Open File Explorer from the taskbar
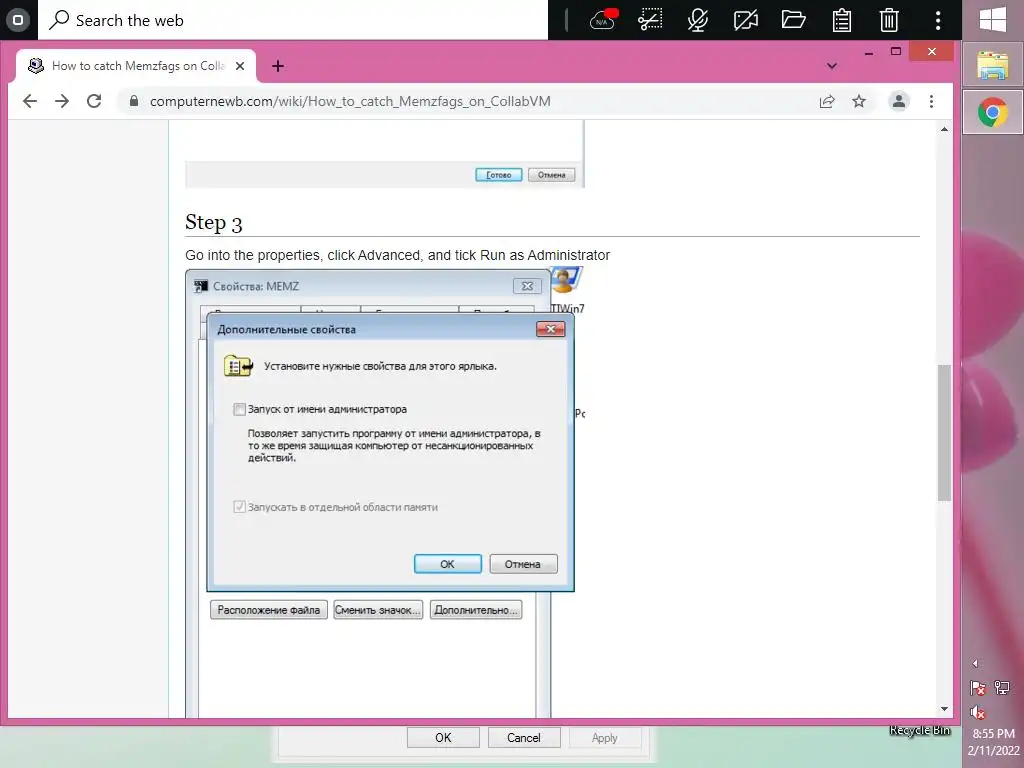The image size is (1024, 768). [x=993, y=66]
